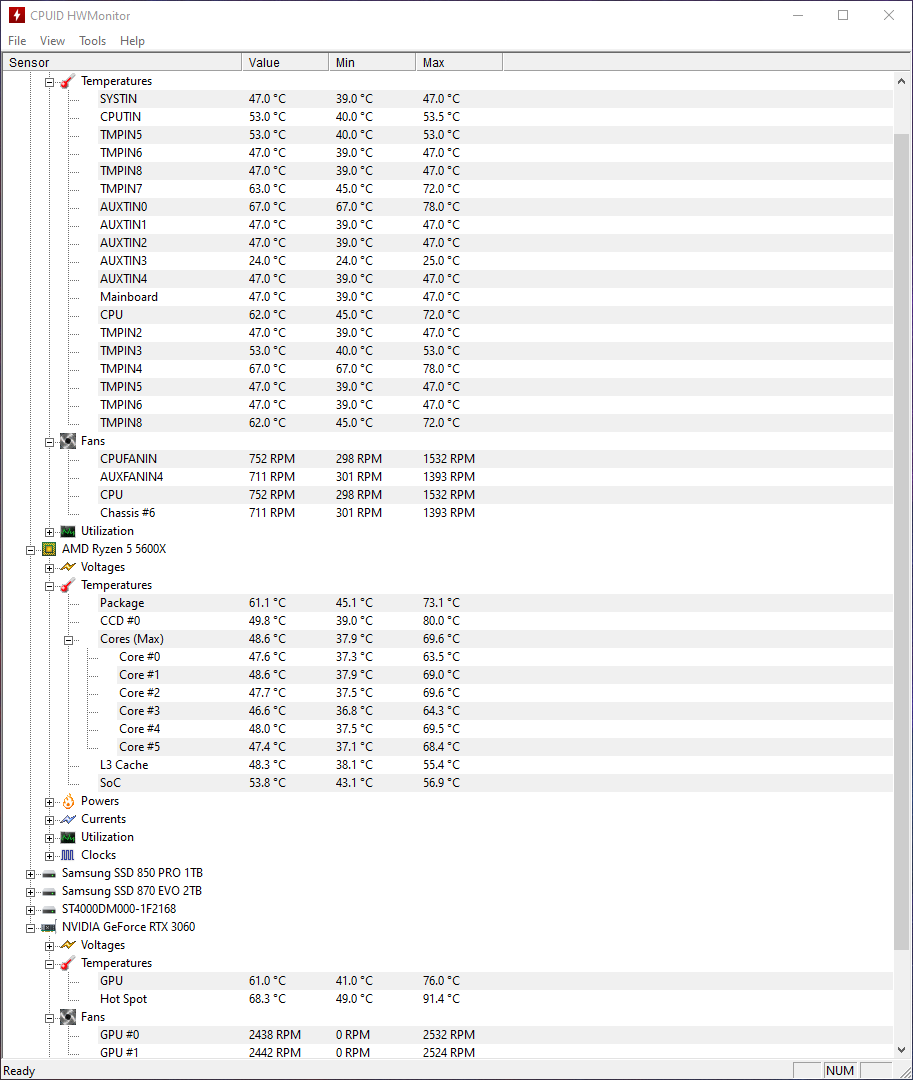
Task: Select the SoC temperature row
Action: [x=496, y=783]
